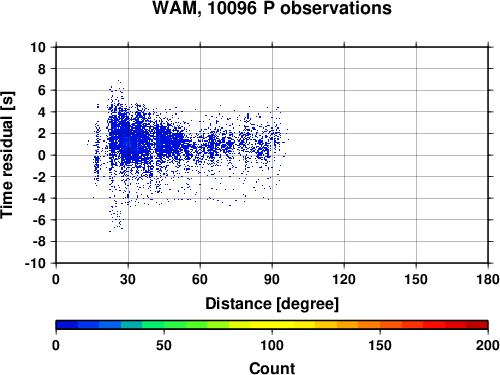The height and width of the screenshot is (375, 500).
Task: Click the Count colorbar label
Action: 272,368
